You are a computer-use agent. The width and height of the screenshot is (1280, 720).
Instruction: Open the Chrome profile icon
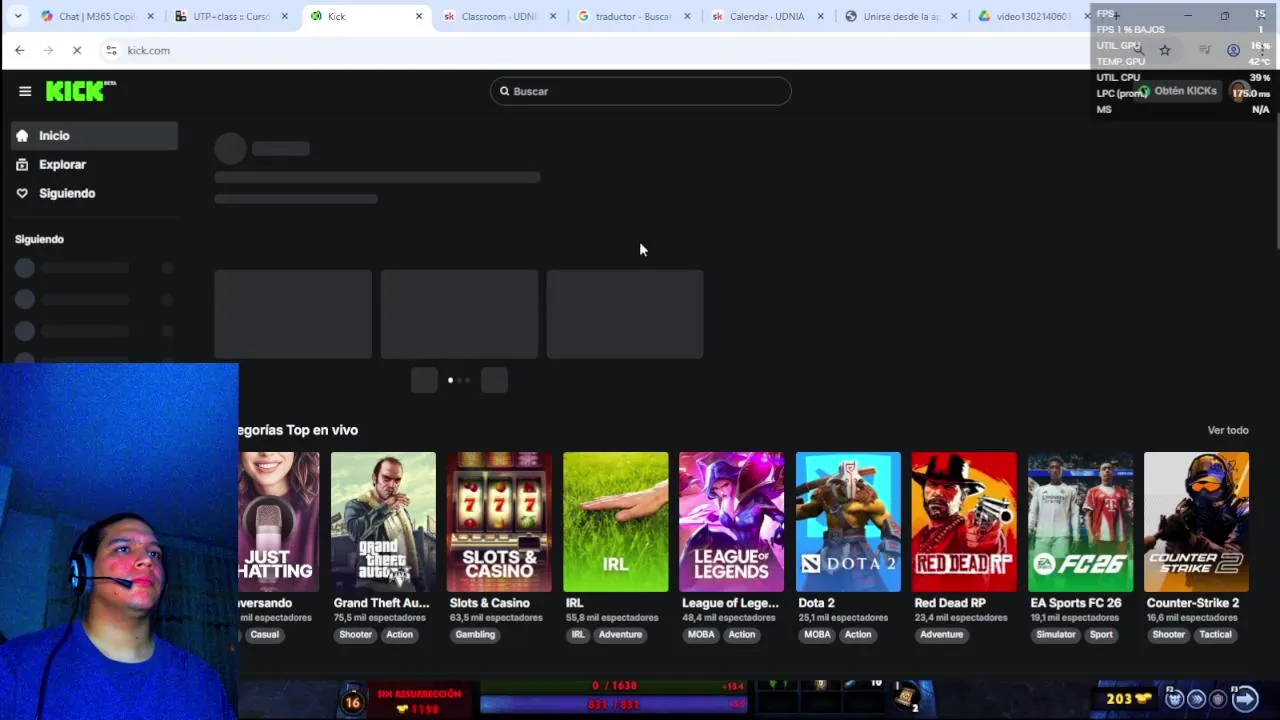(1233, 50)
